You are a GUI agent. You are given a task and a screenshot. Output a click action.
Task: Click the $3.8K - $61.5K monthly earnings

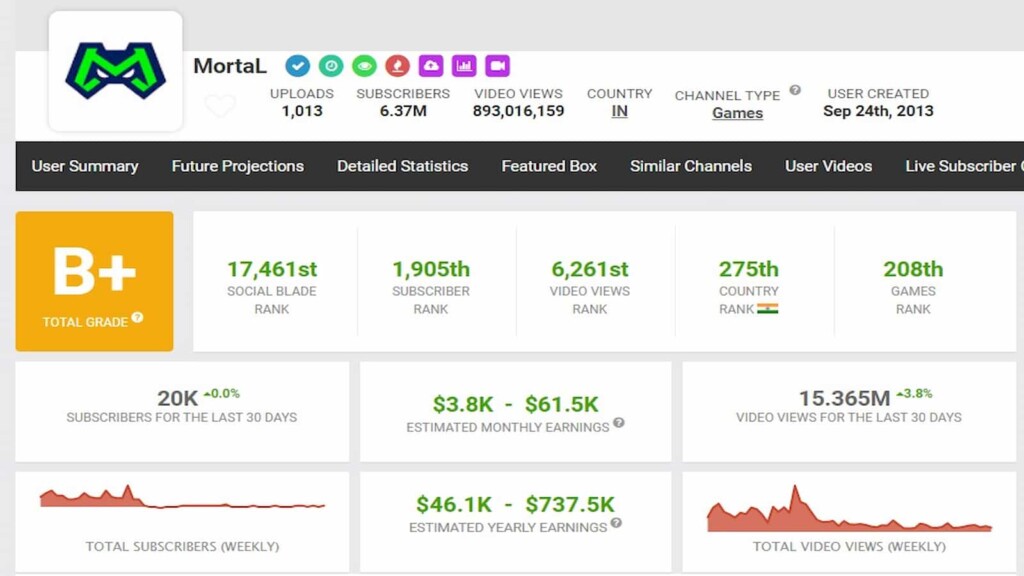tap(515, 404)
